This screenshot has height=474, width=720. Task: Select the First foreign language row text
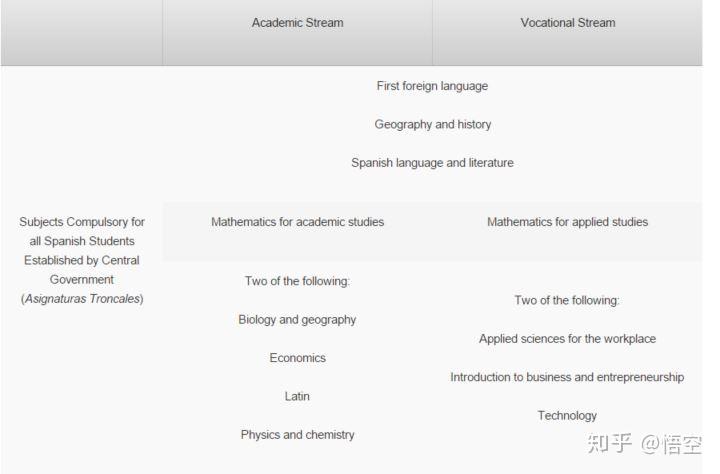pos(432,86)
